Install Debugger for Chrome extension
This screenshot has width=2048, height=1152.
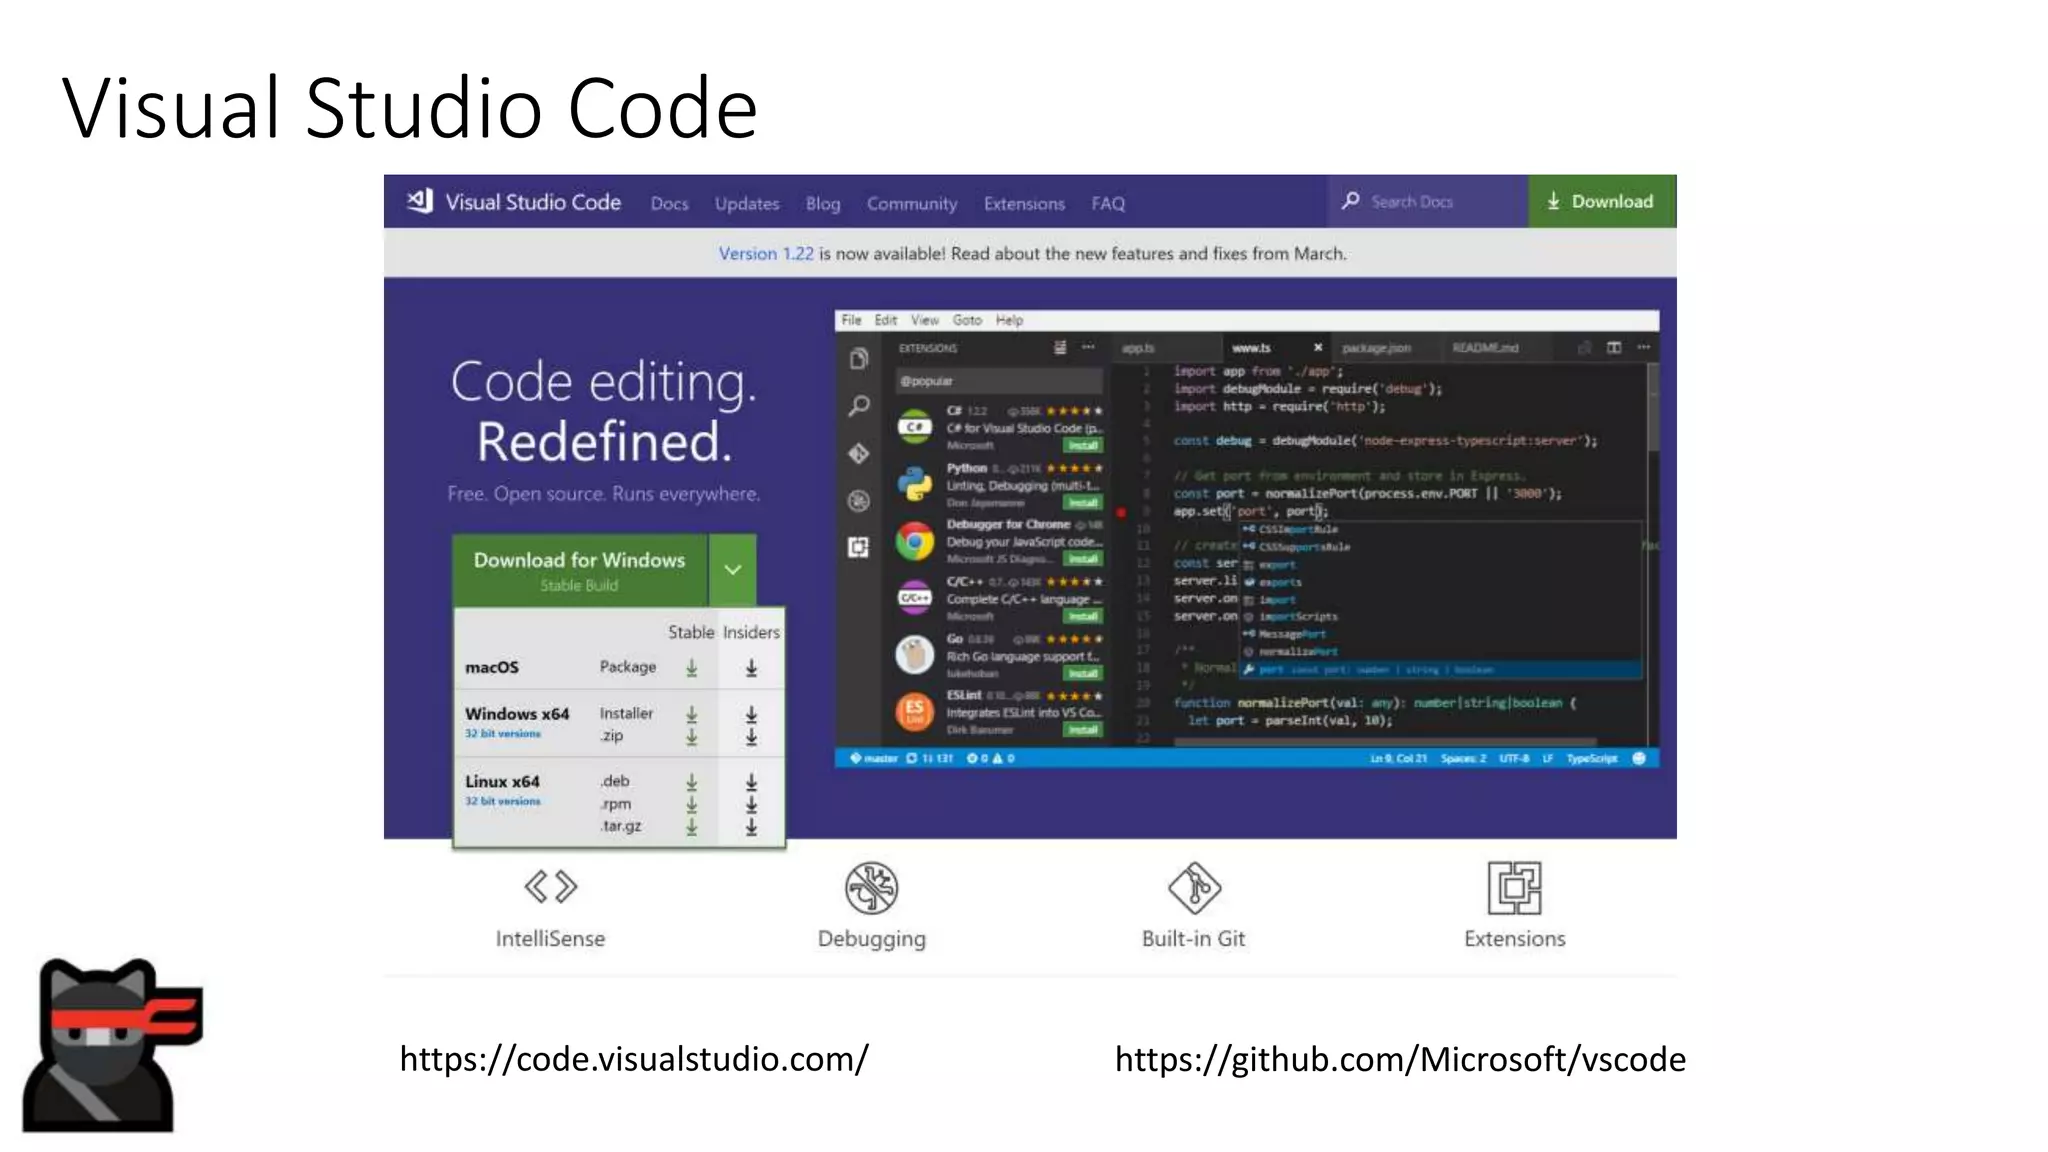tap(1083, 559)
